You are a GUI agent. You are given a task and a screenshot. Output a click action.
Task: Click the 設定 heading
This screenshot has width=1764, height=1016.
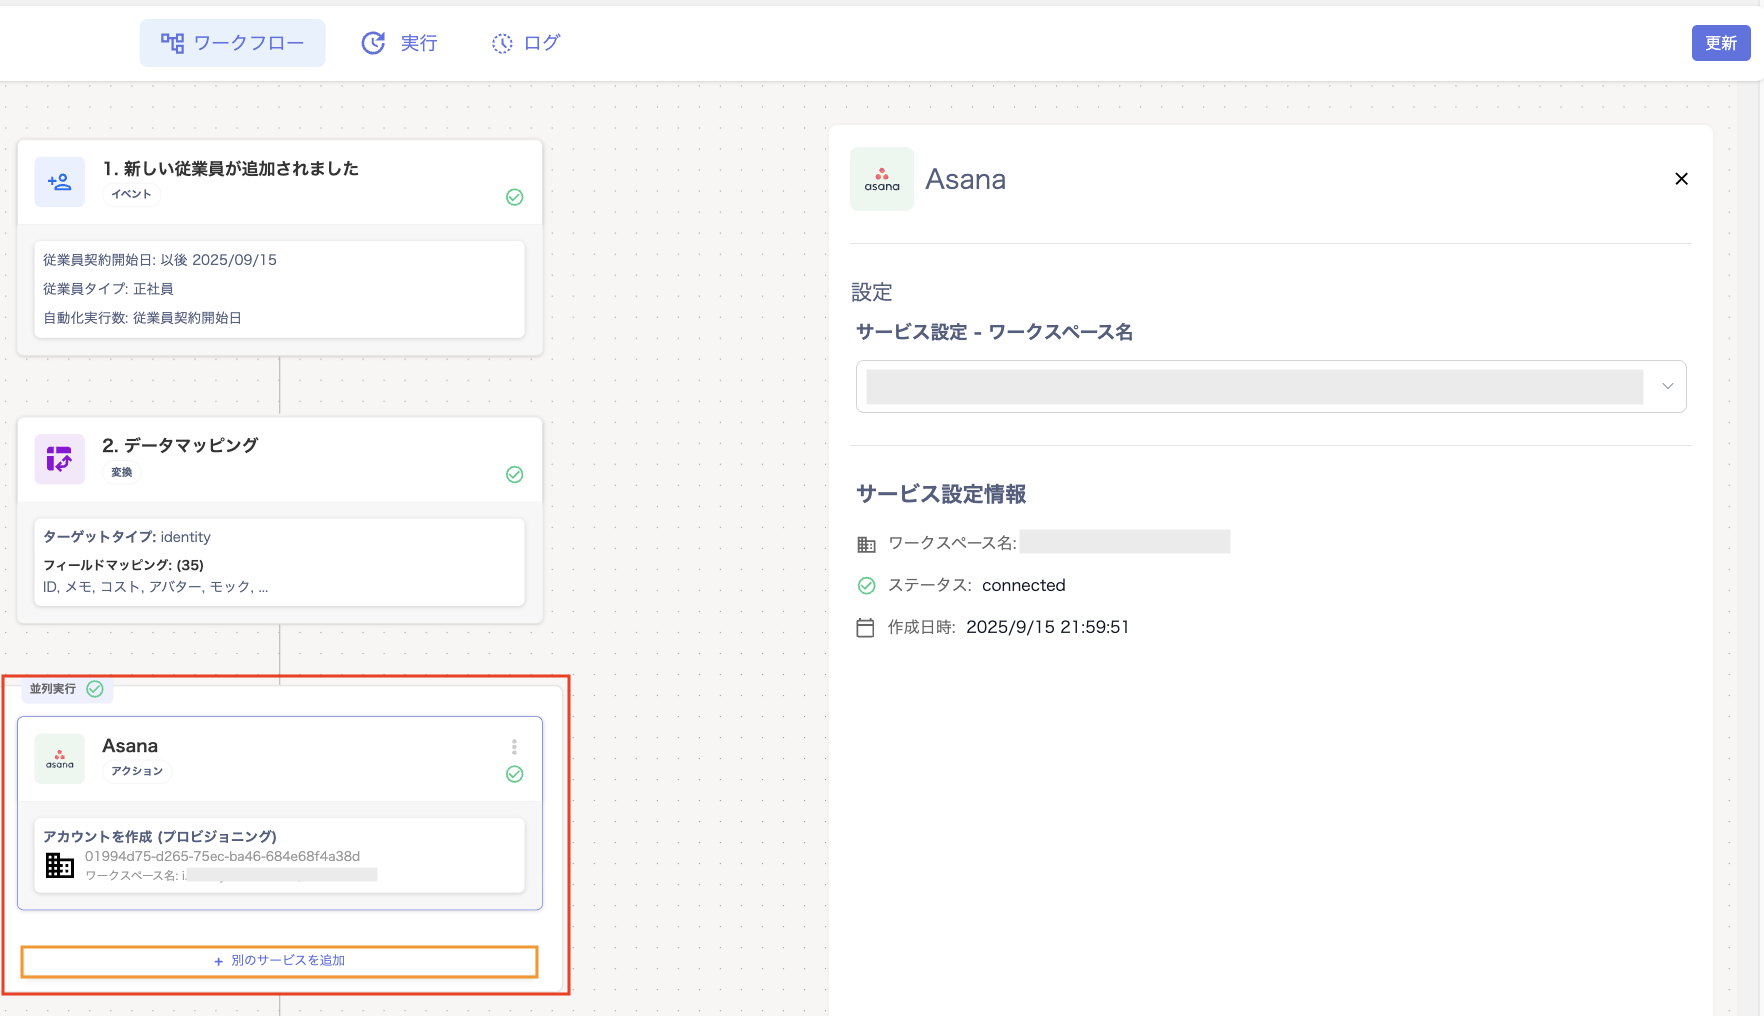pos(872,292)
